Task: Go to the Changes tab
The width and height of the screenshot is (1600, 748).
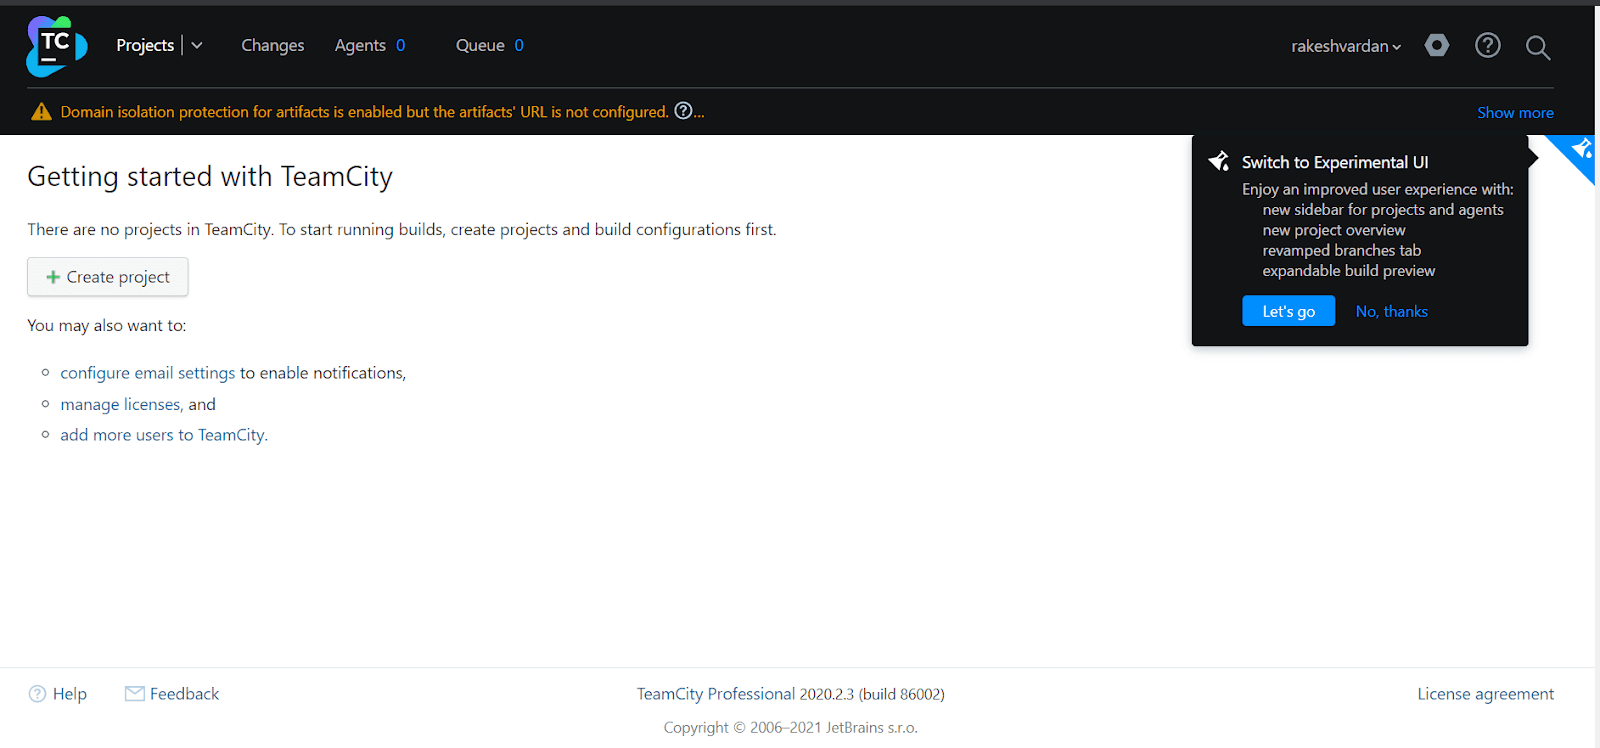Action: 272,46
